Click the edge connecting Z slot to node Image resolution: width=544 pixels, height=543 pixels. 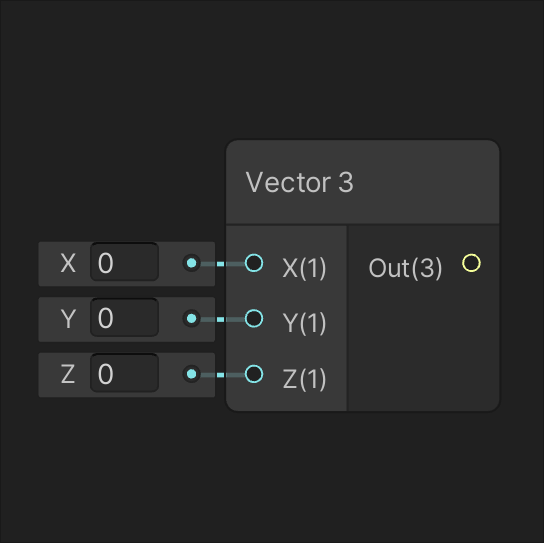(223, 375)
